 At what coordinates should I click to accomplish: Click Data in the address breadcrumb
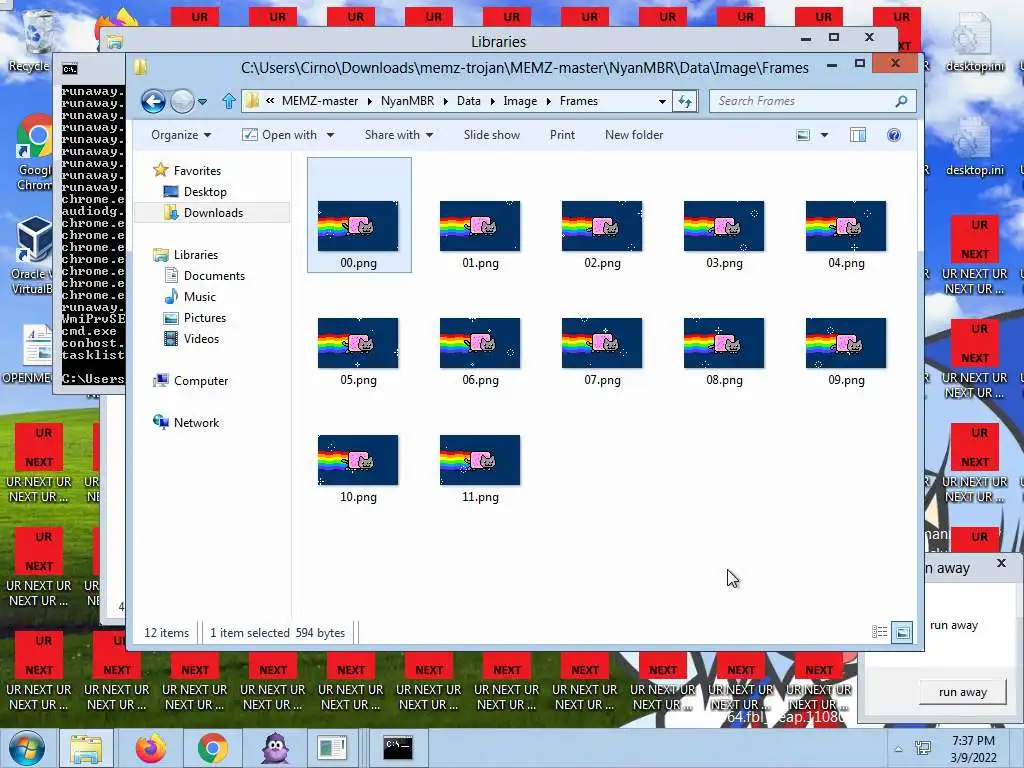pos(468,101)
